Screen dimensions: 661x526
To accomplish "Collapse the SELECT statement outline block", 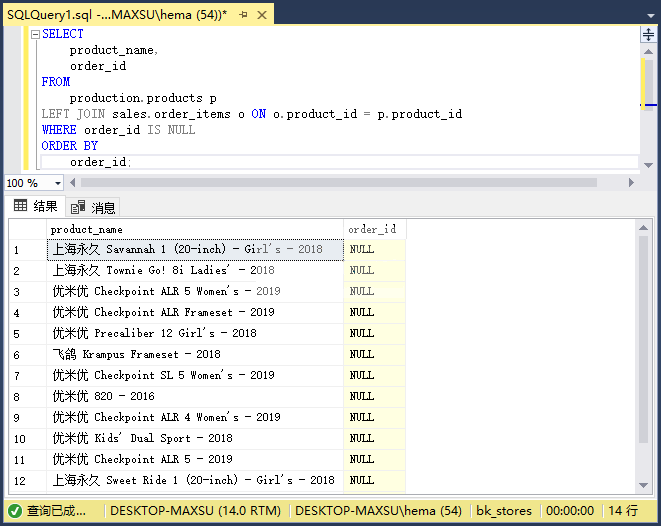I will click(x=35, y=34).
